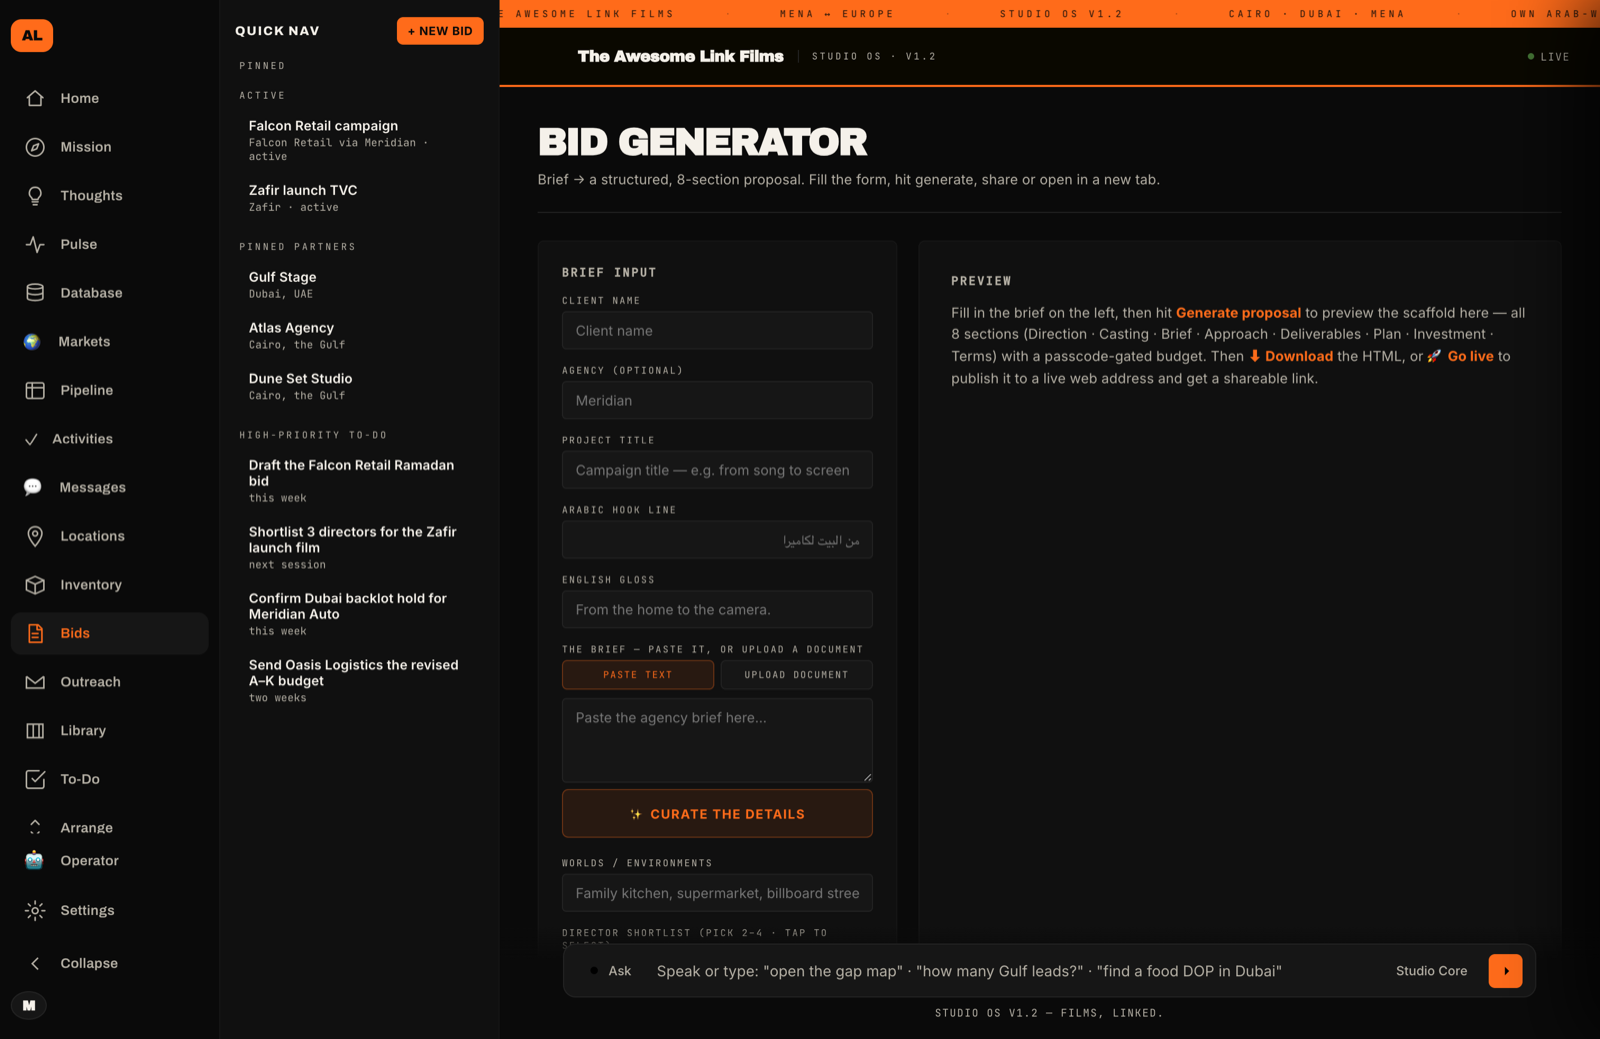Click the orange send arrow button
Screen dimensions: 1600x1039
[x=1505, y=971]
